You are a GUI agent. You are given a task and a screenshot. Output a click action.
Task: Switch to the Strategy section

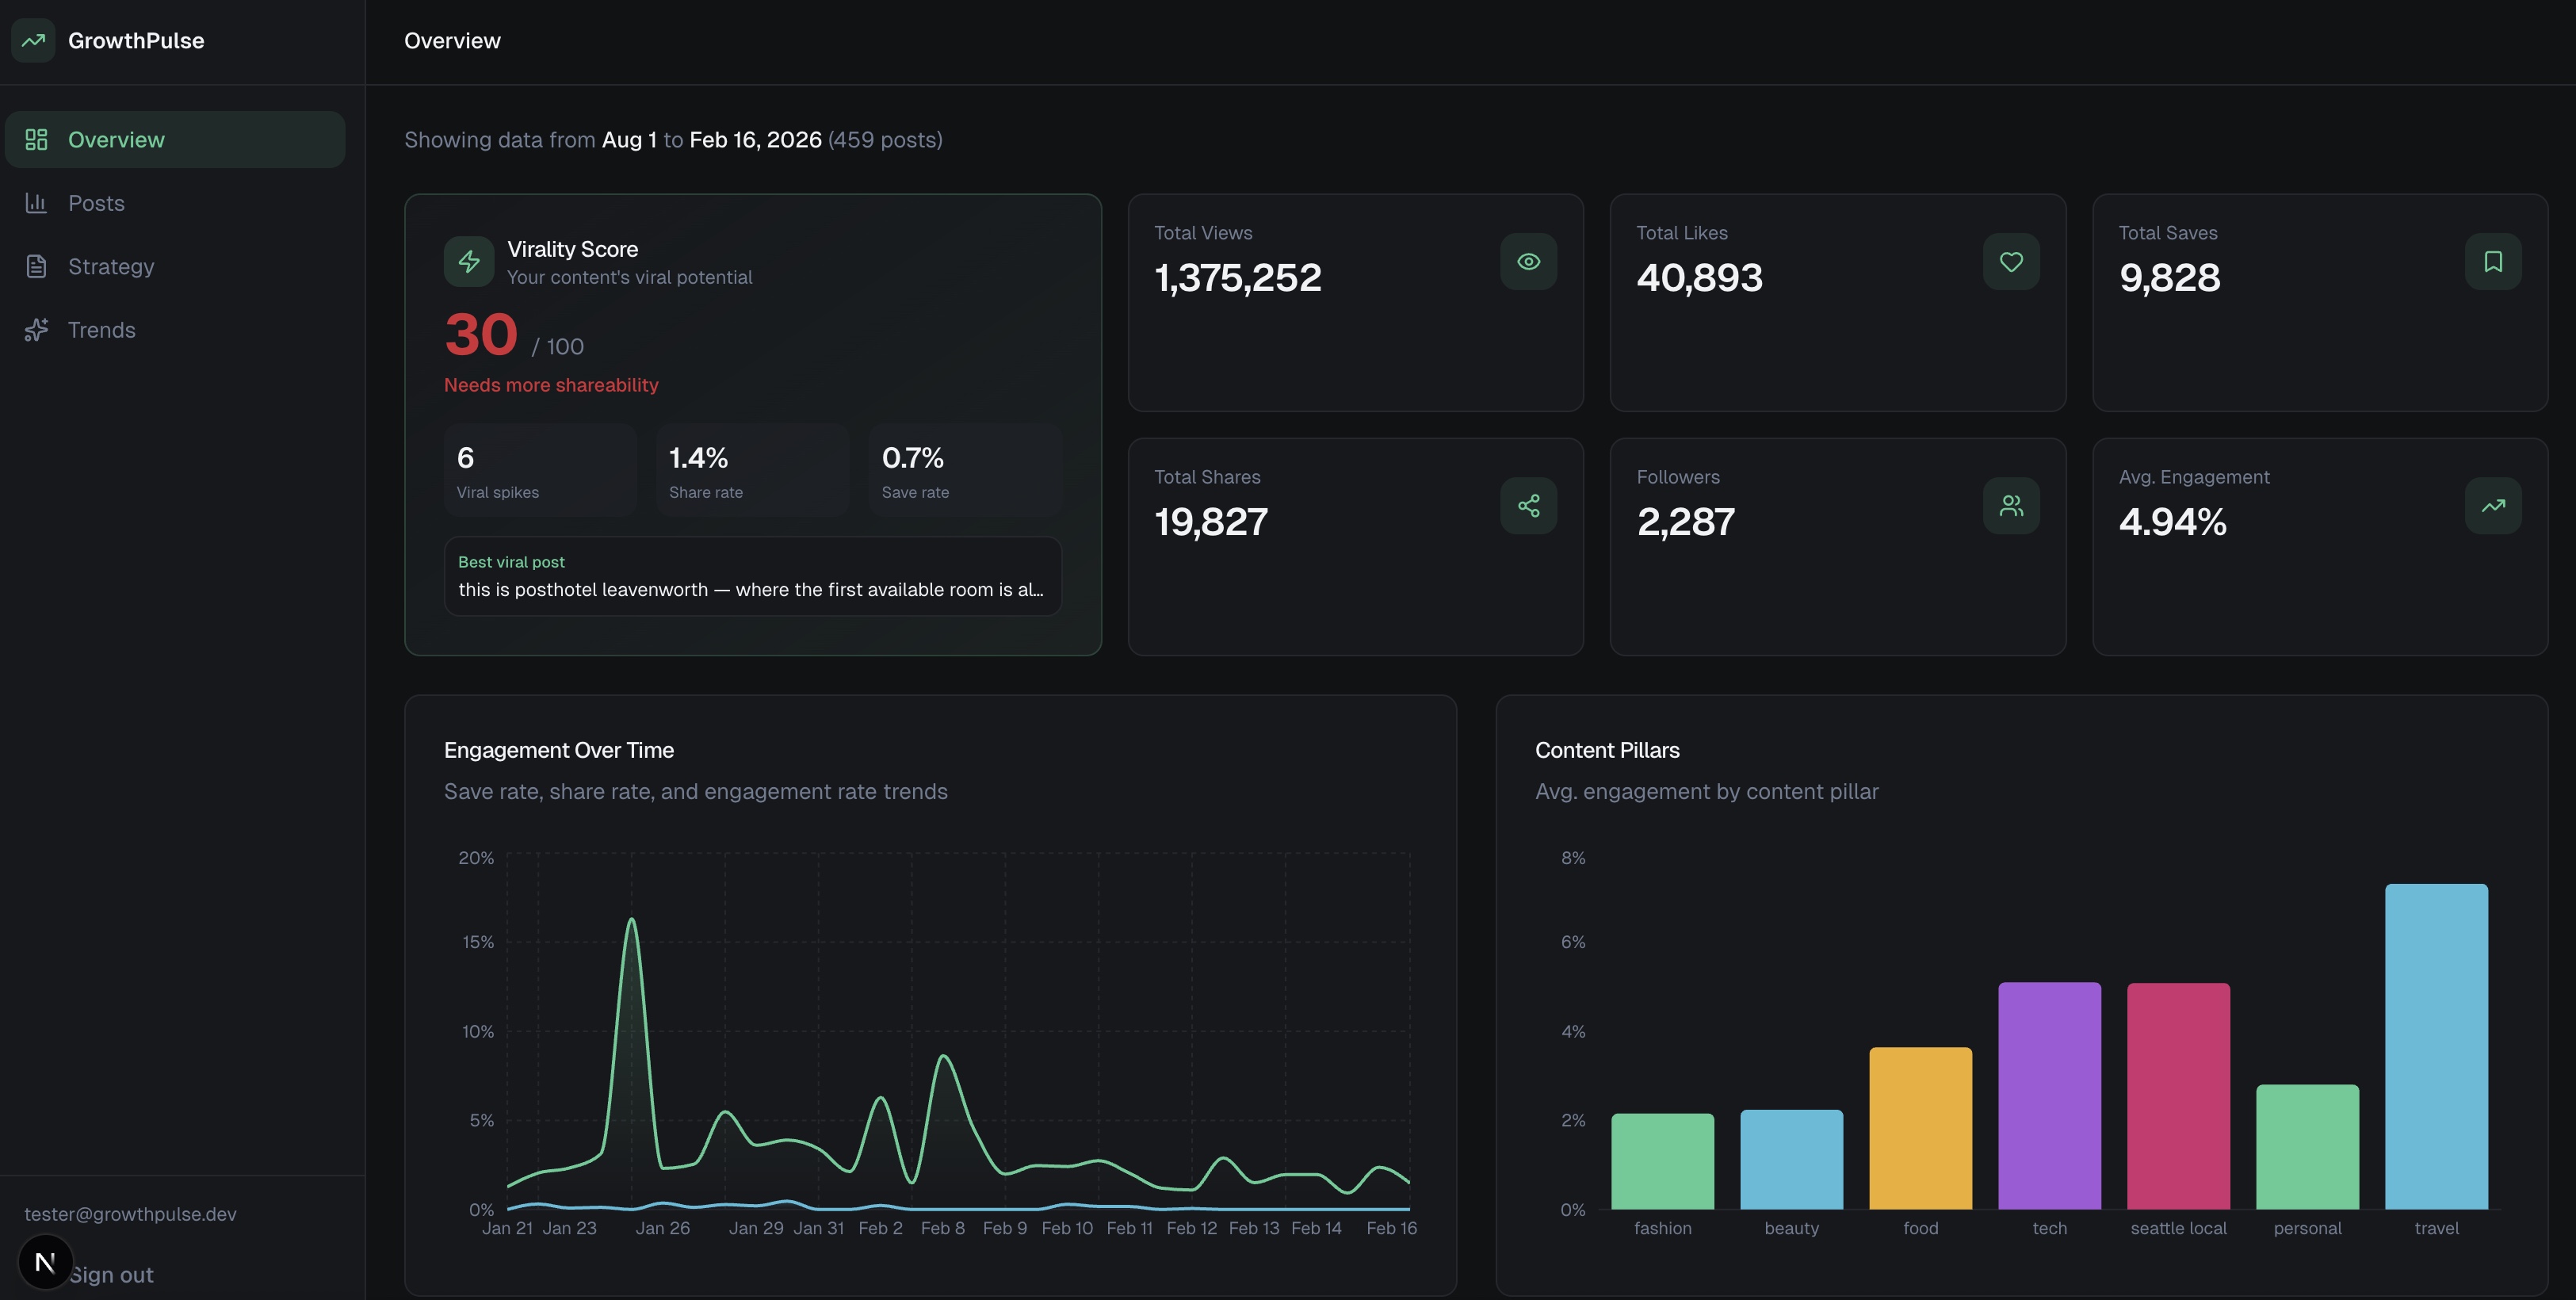[x=111, y=266]
